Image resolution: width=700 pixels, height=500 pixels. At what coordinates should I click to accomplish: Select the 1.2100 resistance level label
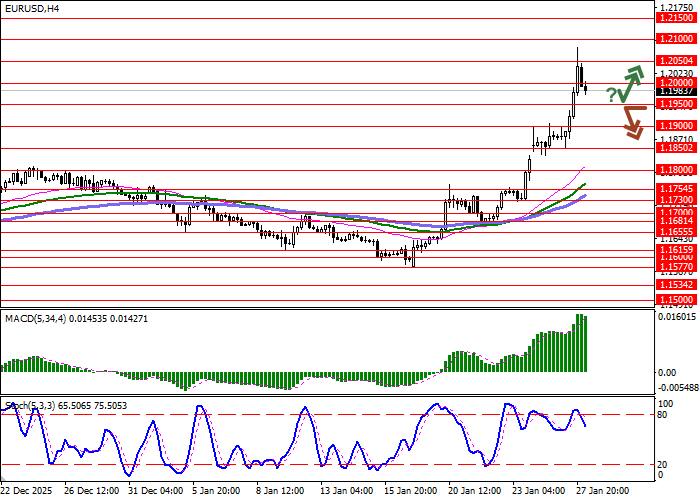pos(677,39)
